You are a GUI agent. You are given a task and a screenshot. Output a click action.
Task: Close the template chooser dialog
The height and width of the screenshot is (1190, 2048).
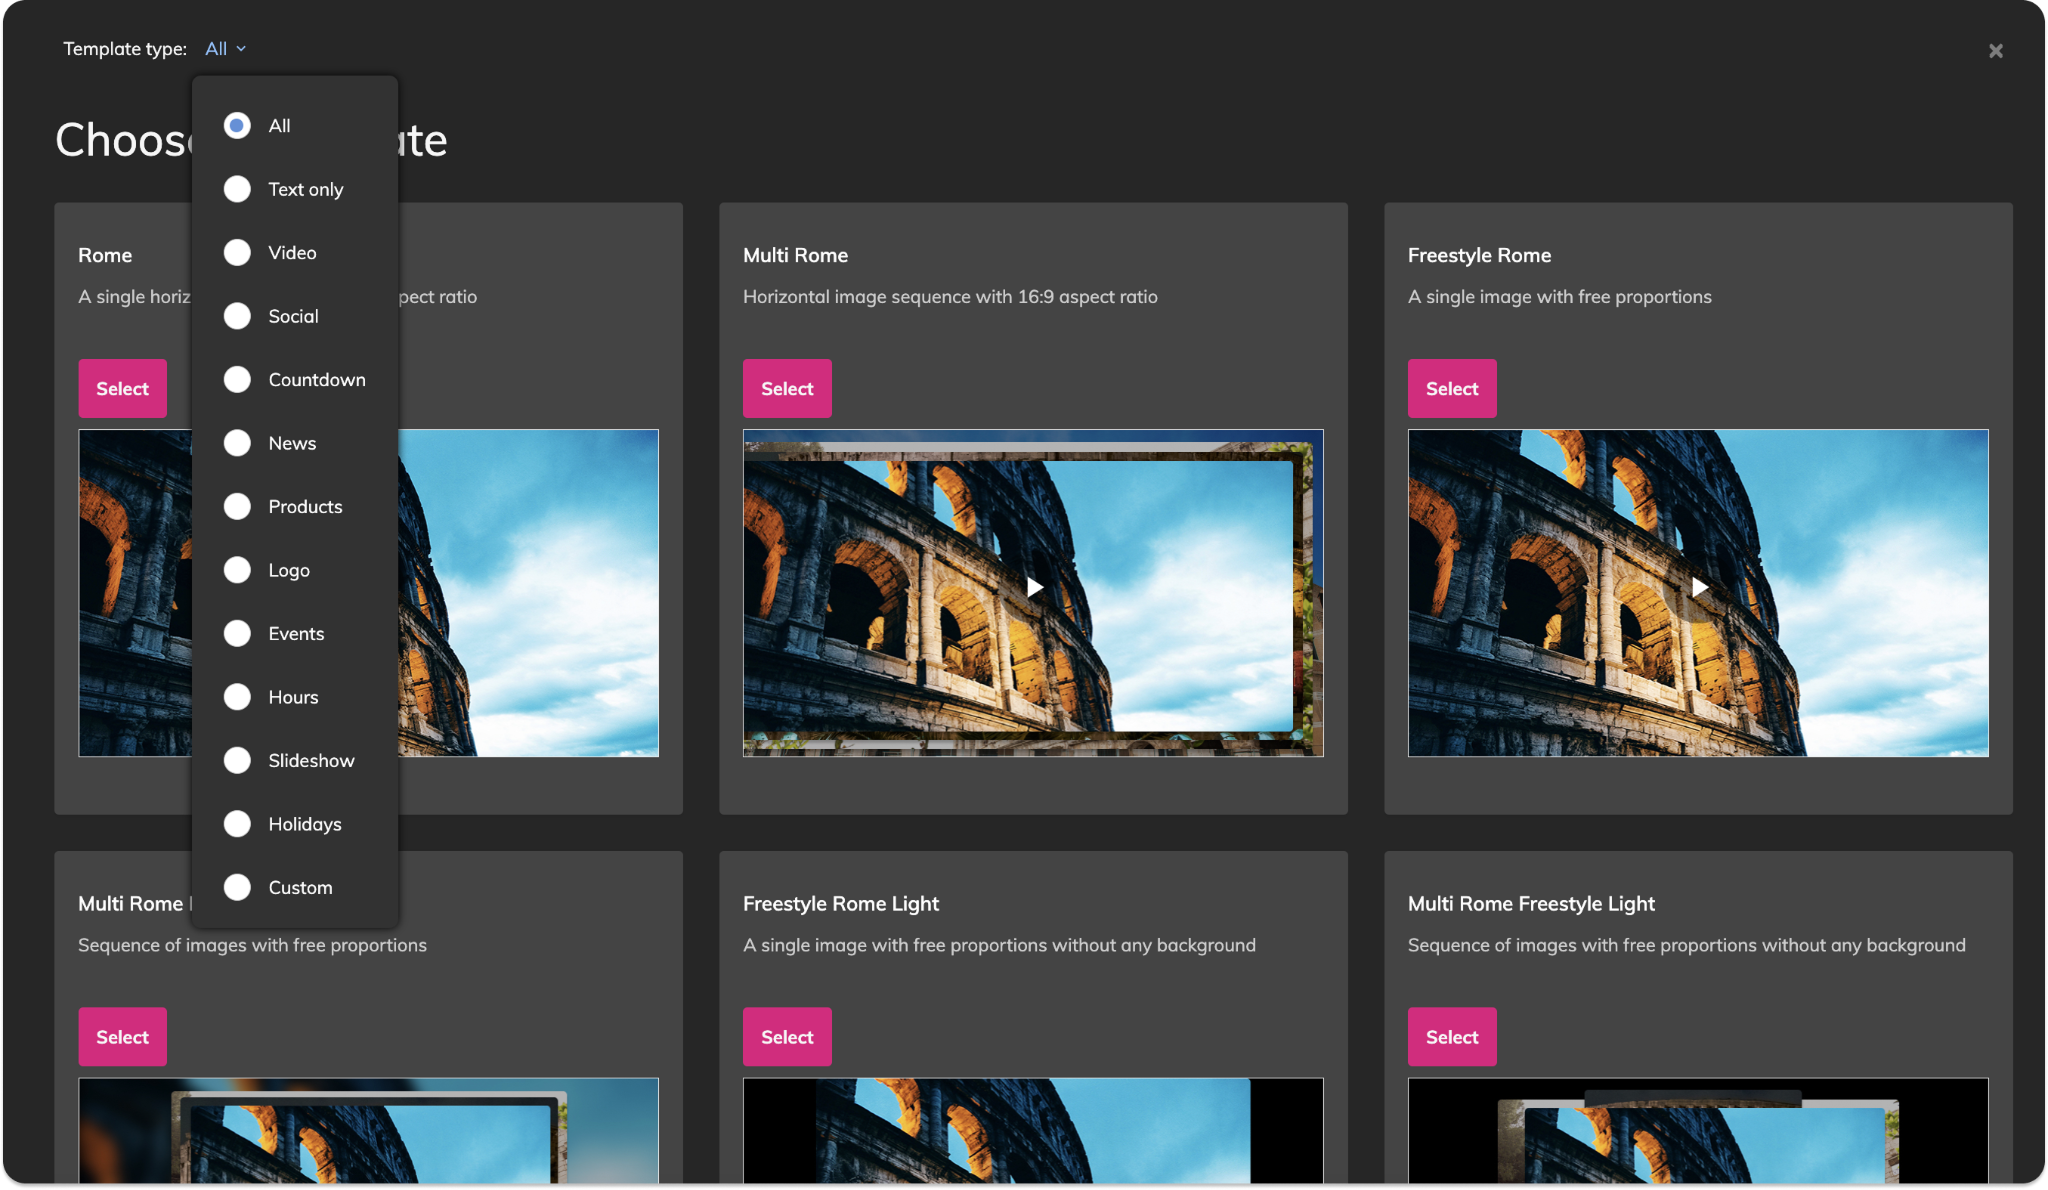coord(1995,51)
